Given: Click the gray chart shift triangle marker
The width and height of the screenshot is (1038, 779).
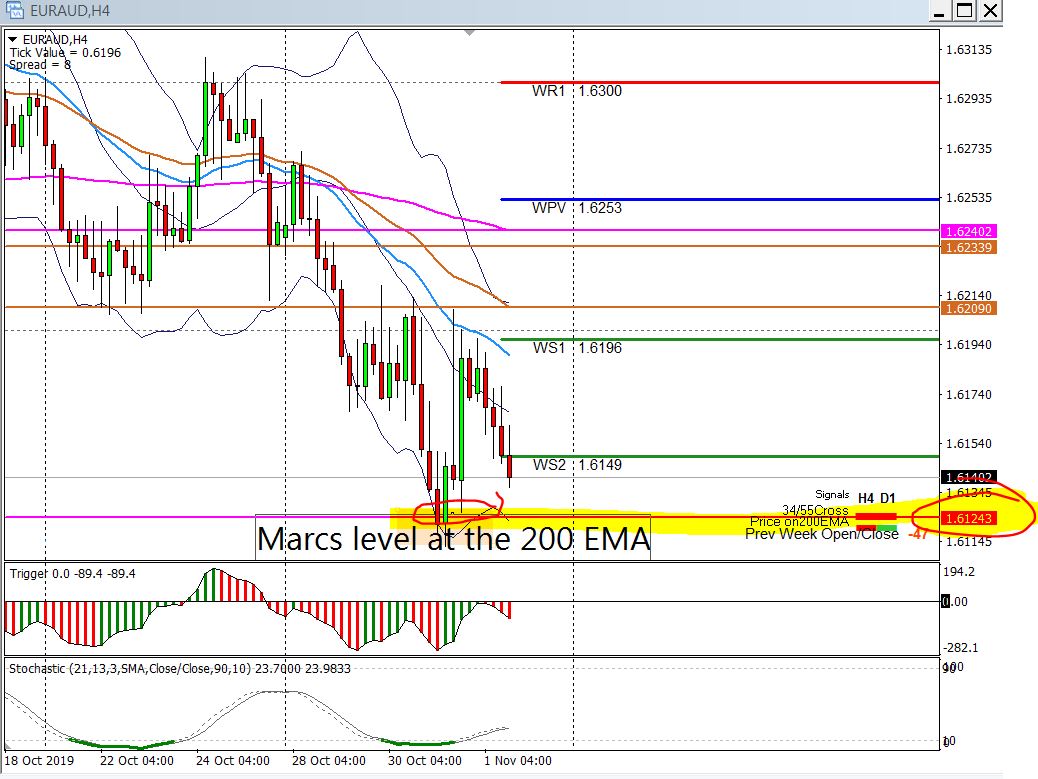Looking at the screenshot, I should pyautogui.click(x=470, y=33).
